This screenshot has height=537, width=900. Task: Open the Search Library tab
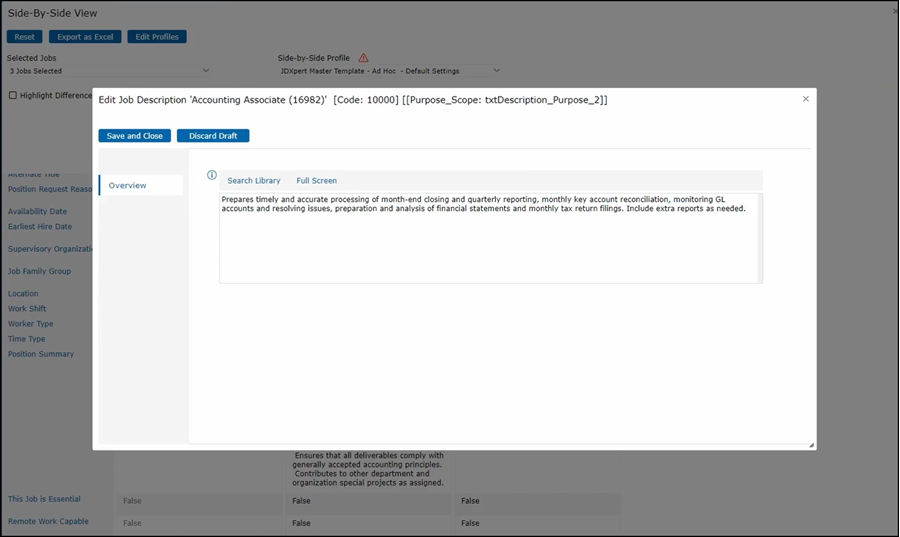[x=253, y=181]
